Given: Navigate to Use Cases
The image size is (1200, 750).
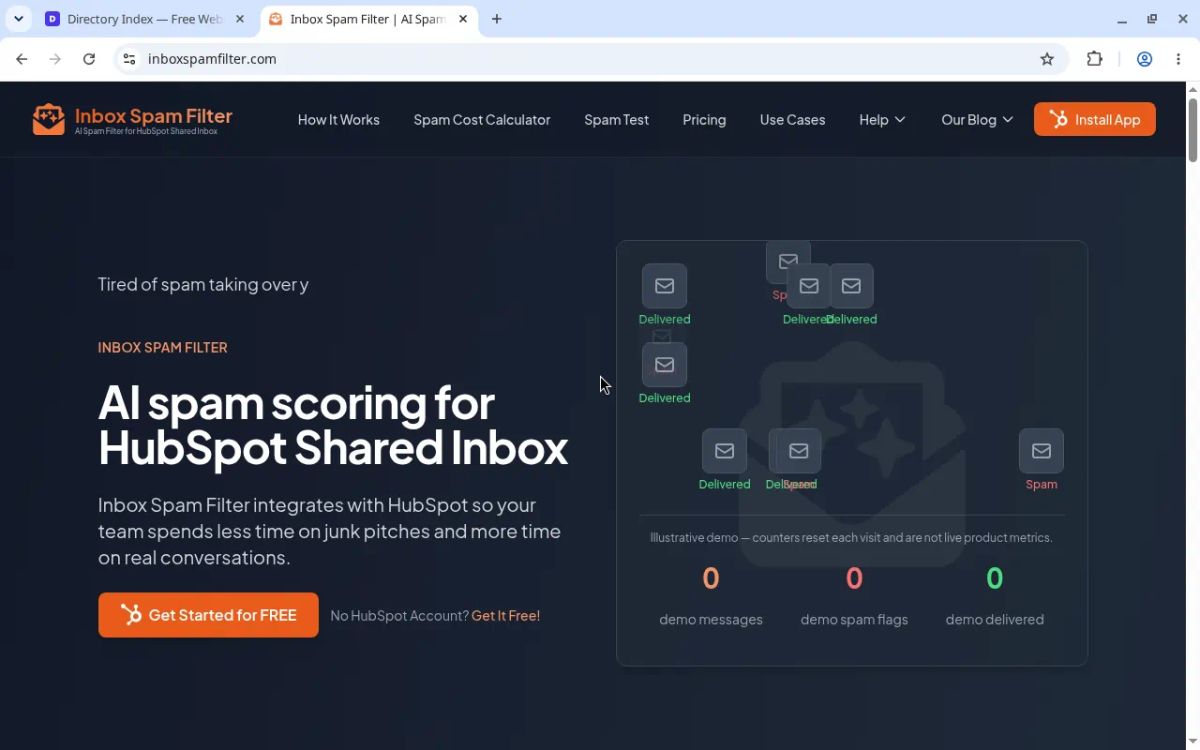Looking at the screenshot, I should pos(792,120).
